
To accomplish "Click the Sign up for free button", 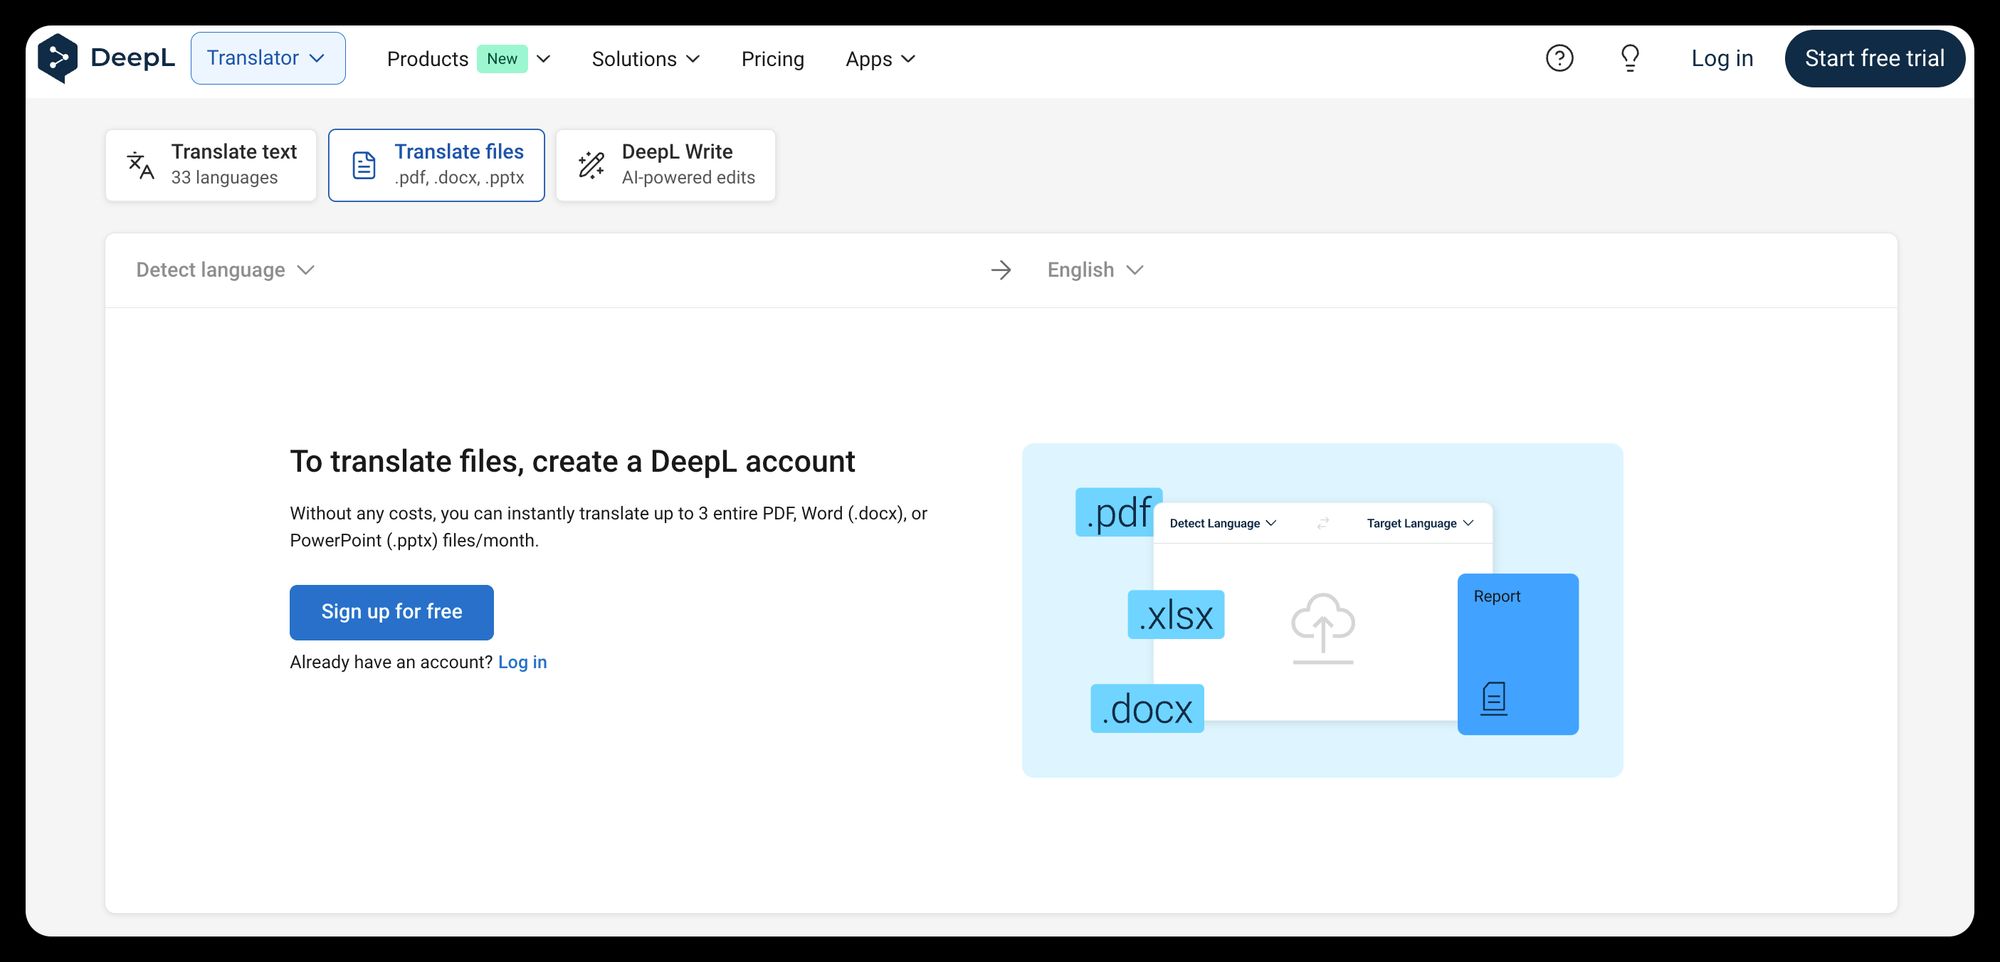I will click(x=391, y=612).
